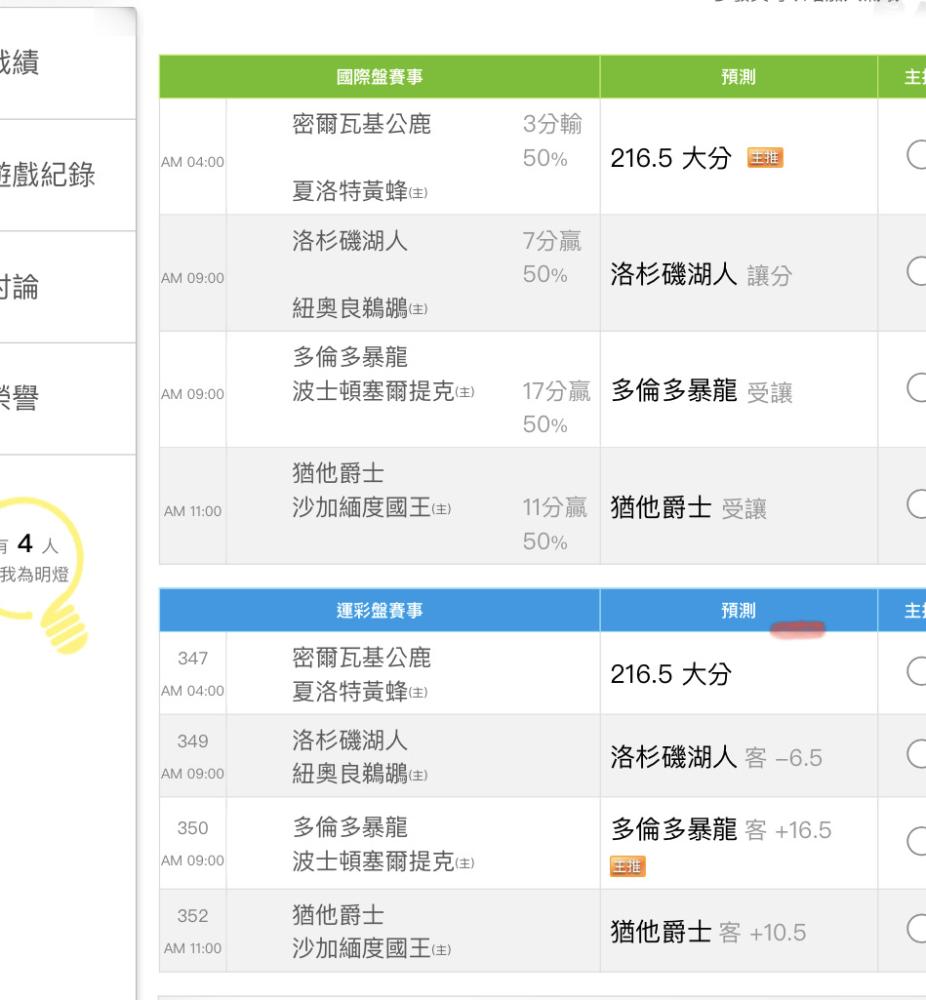Click 主推 badge beside 216.5 大分
The height and width of the screenshot is (1000, 926).
(x=765, y=158)
